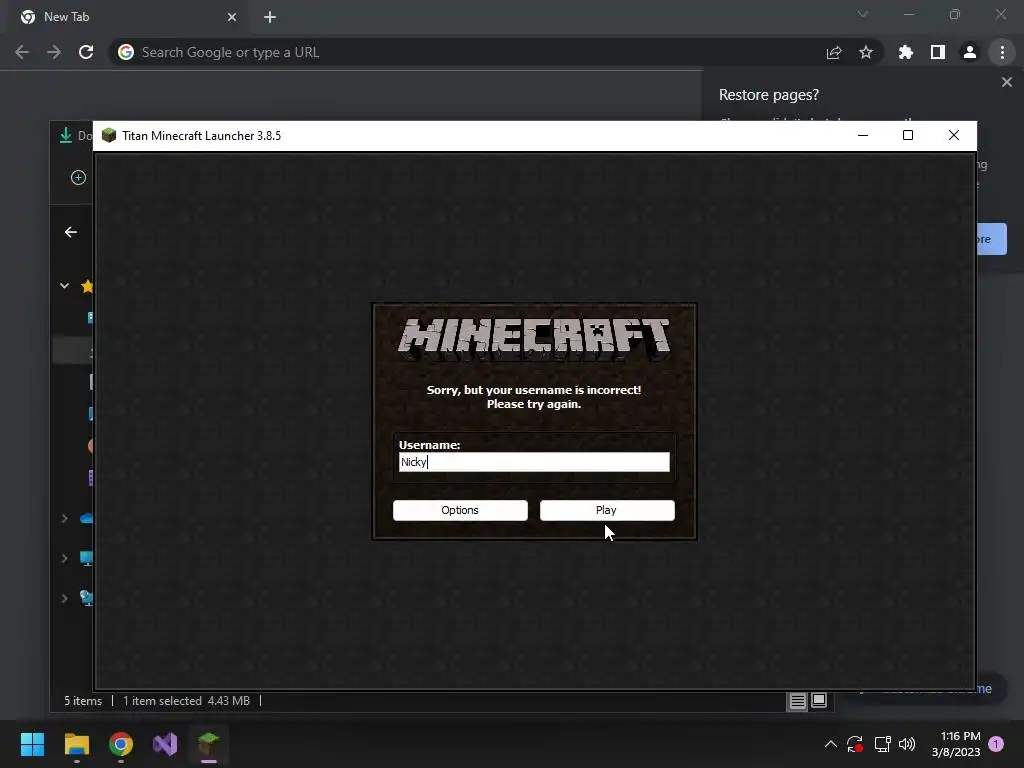Screen dimensions: 1024x768
Task: Click the Chrome reload page icon
Action: pos(86,52)
